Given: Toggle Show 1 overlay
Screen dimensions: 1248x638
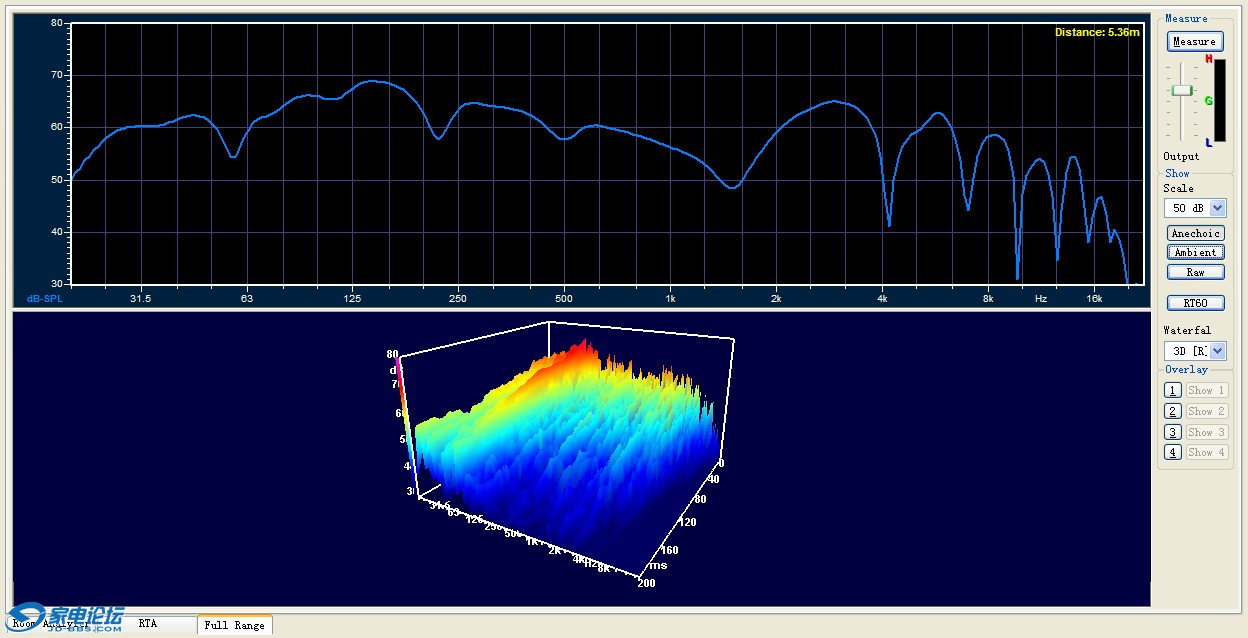Looking at the screenshot, I should (x=1206, y=390).
